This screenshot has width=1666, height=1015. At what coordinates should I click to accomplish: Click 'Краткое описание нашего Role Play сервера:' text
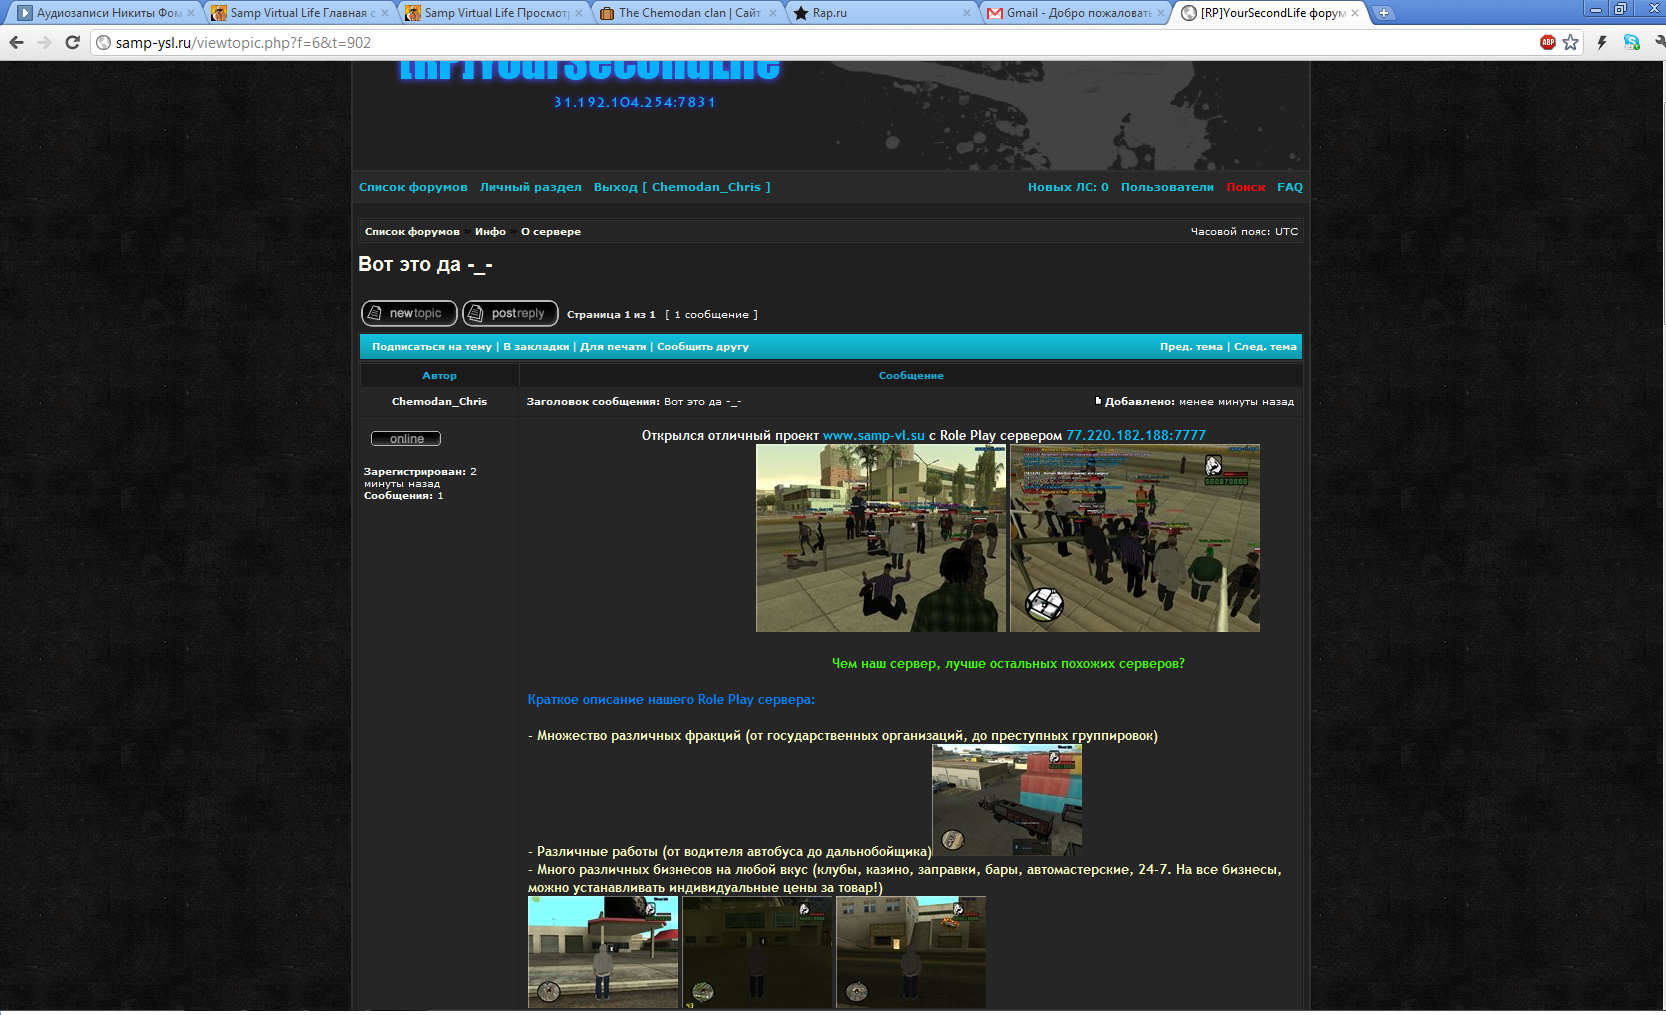[671, 699]
